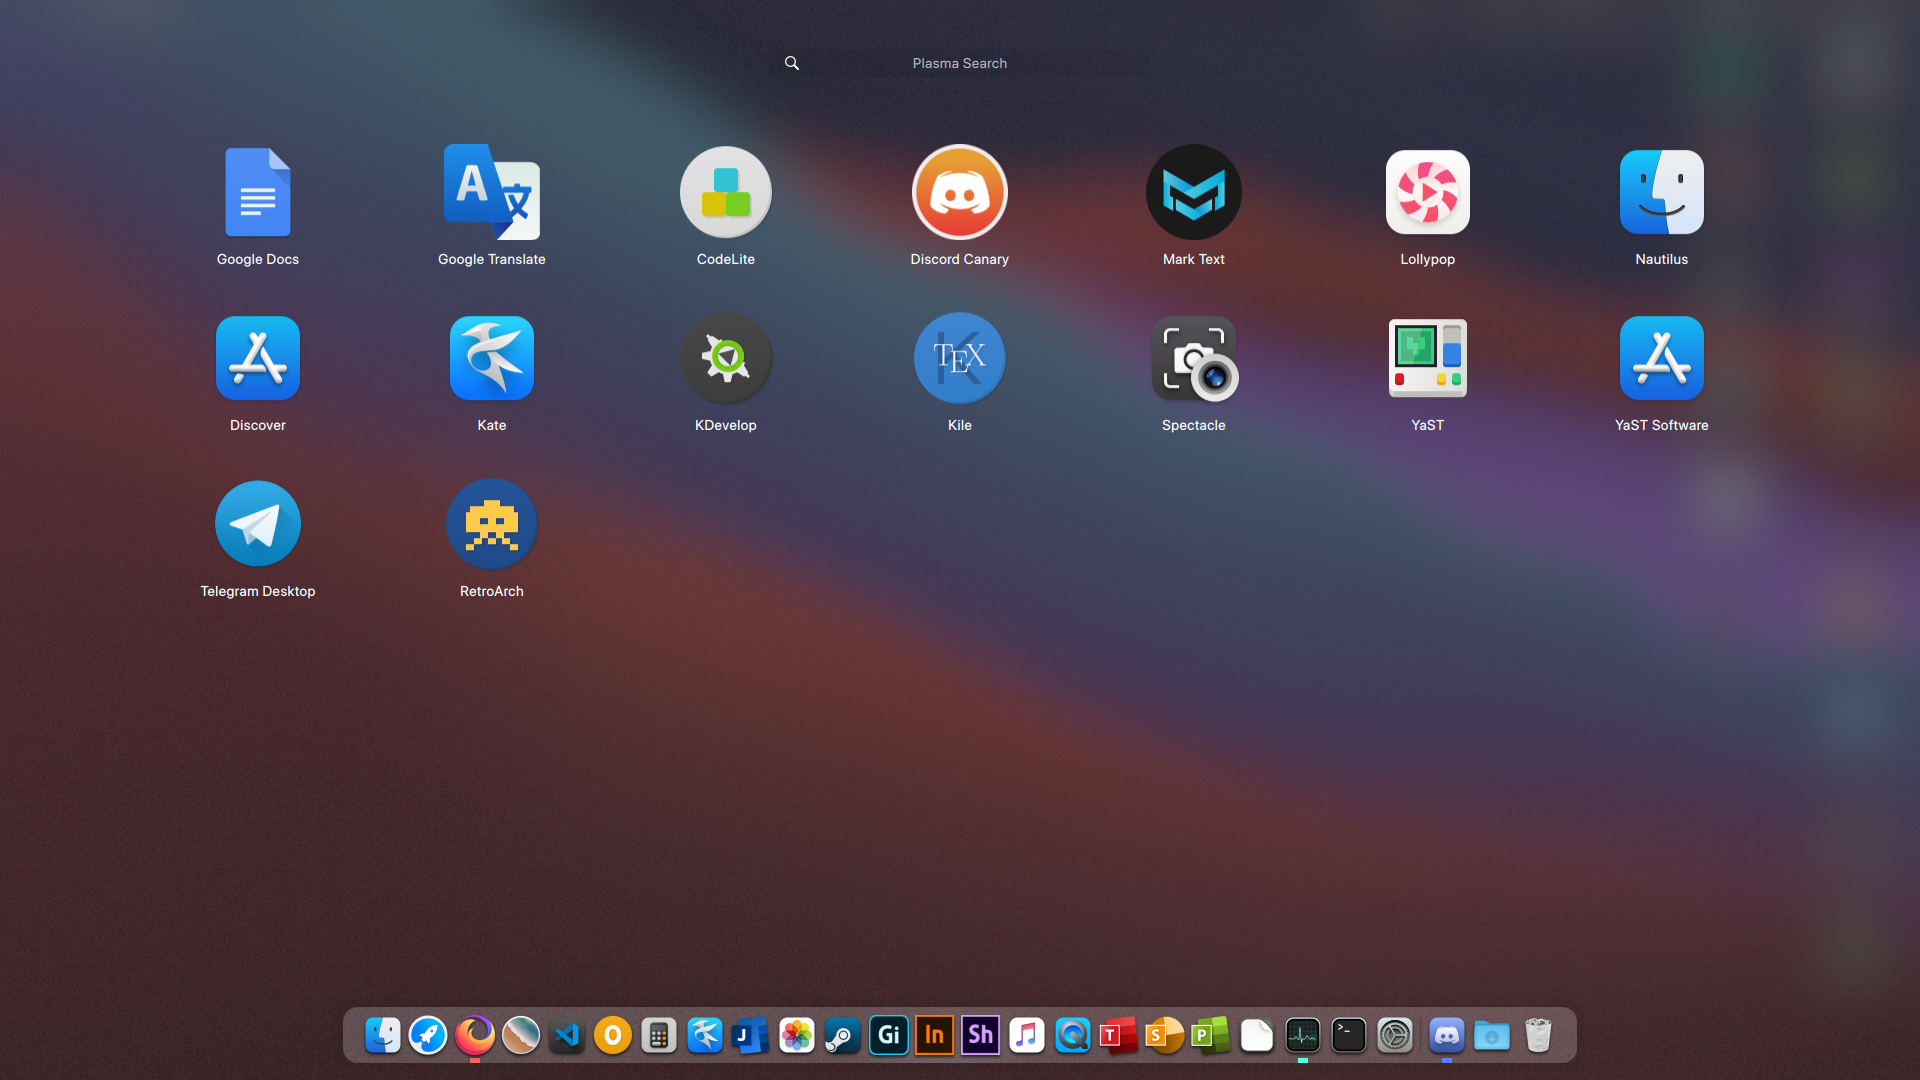Open Visual Studio Code from the dock
The width and height of the screenshot is (1920, 1080).
567,1035
